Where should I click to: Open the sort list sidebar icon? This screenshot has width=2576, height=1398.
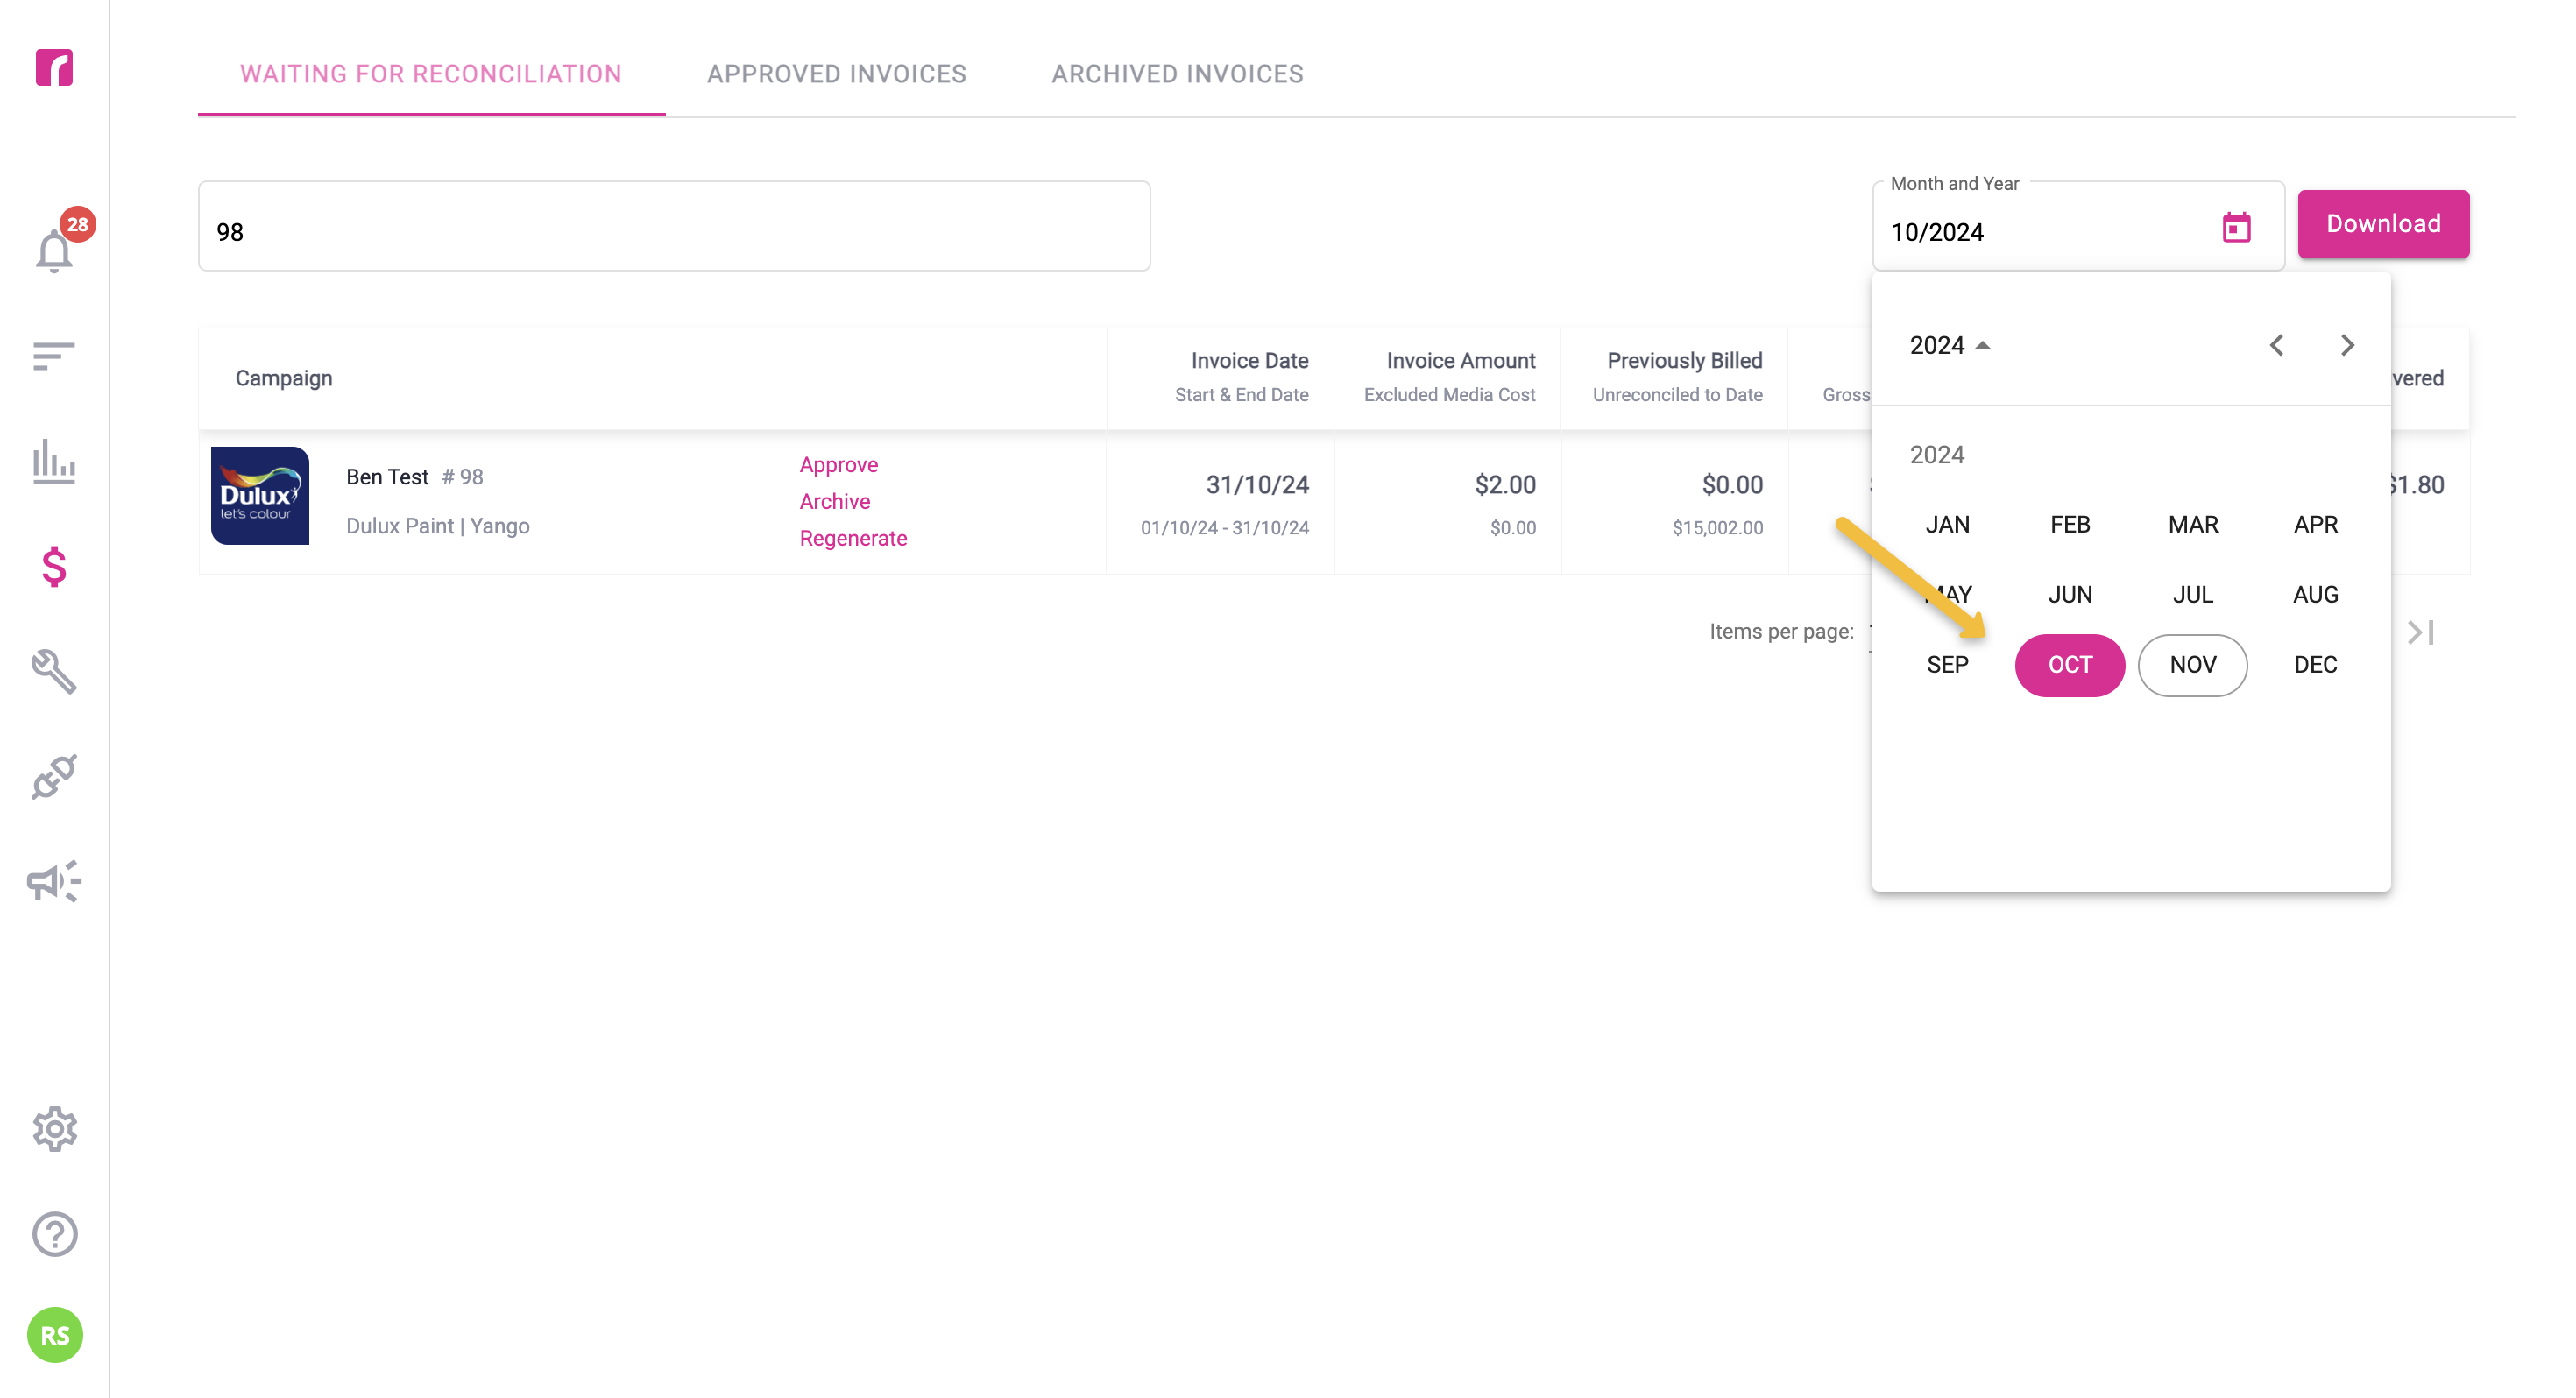point(54,356)
